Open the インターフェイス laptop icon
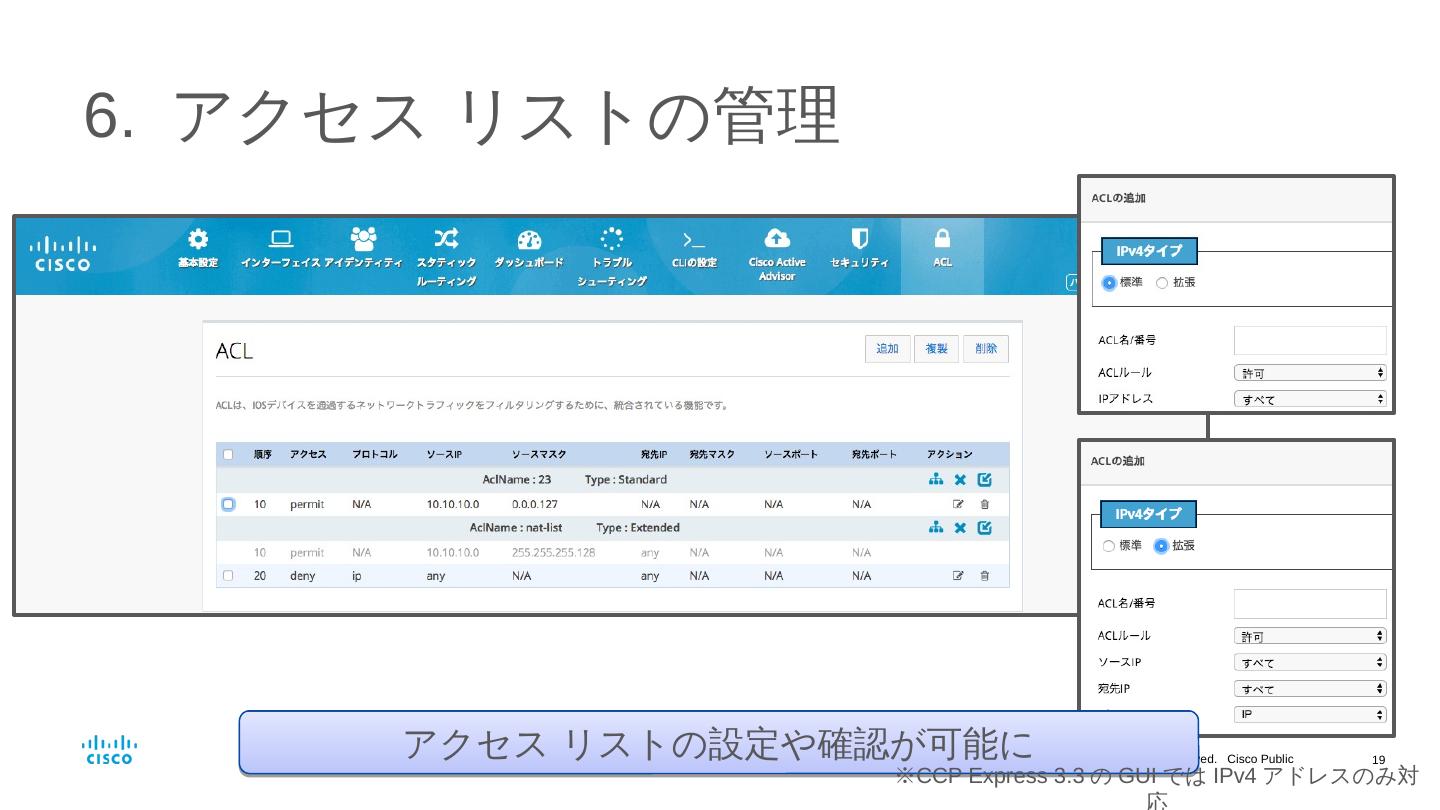The height and width of the screenshot is (810, 1440). pyautogui.click(x=281, y=240)
